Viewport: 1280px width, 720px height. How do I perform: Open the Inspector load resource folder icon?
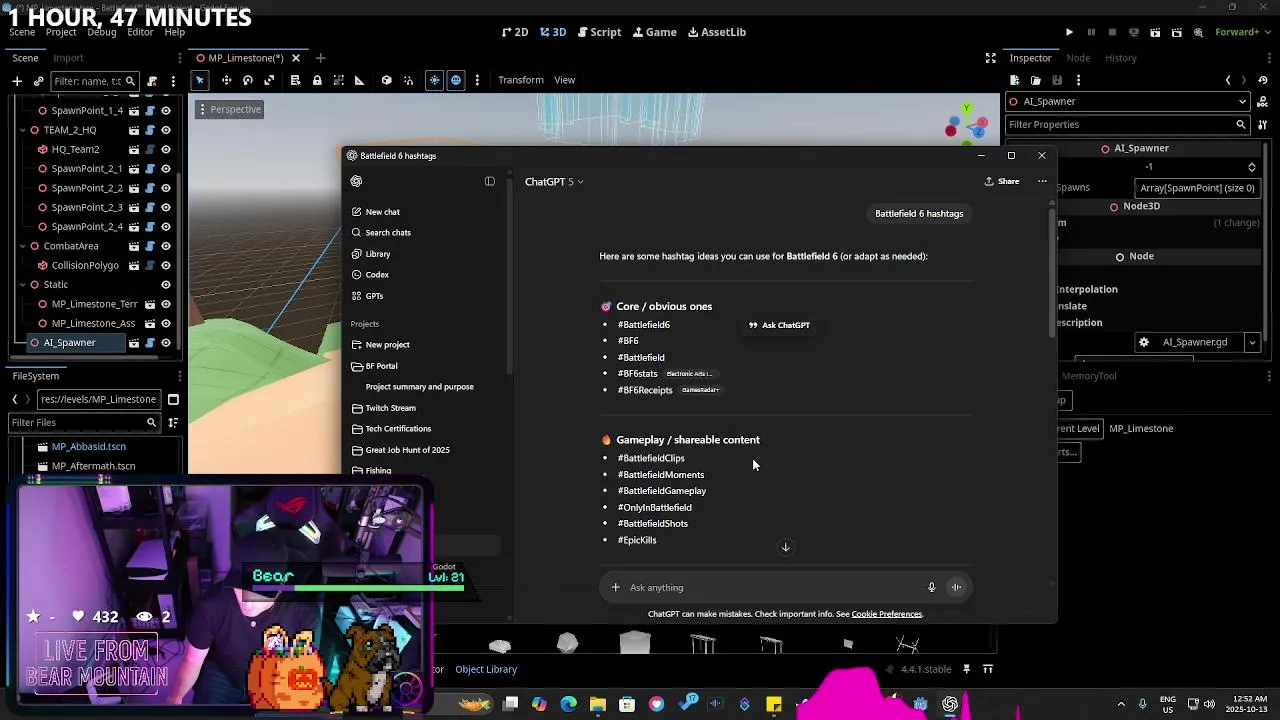point(1035,80)
